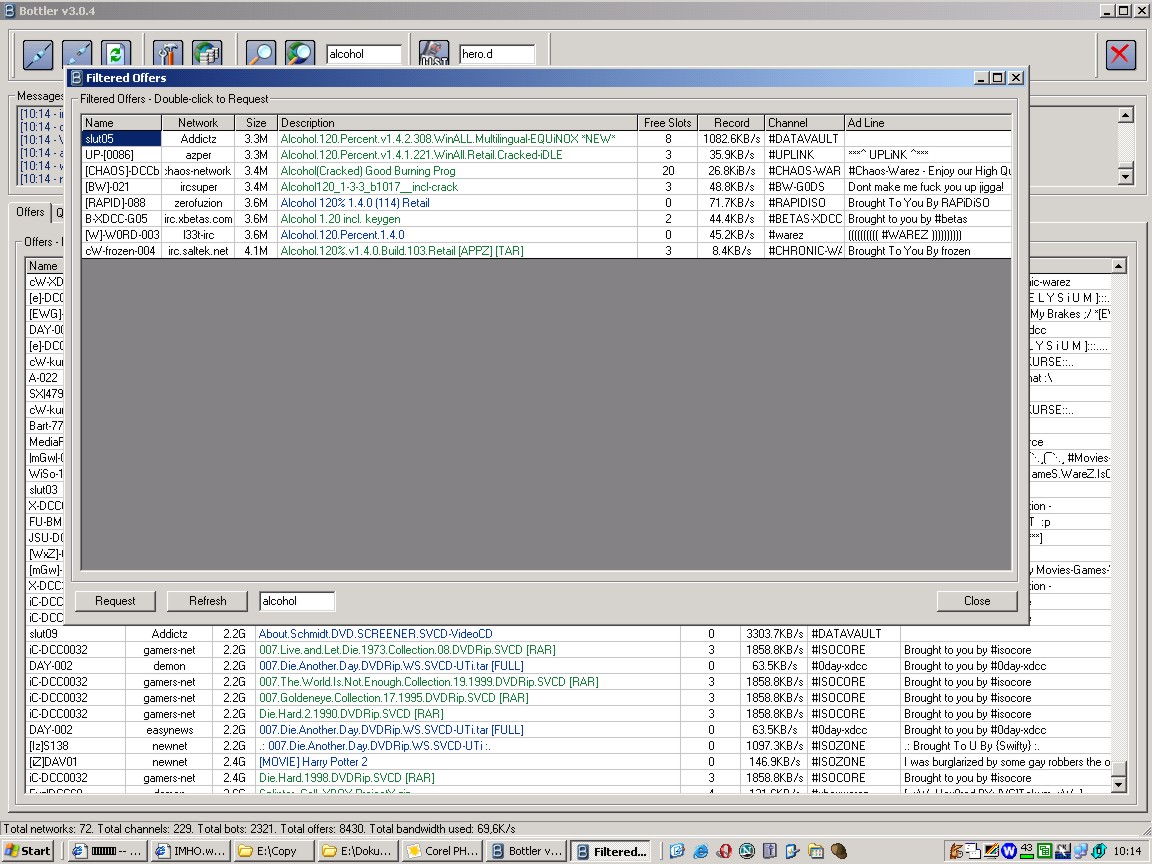1152x864 pixels.
Task: Click the green calculator tray icon
Action: (1045, 851)
